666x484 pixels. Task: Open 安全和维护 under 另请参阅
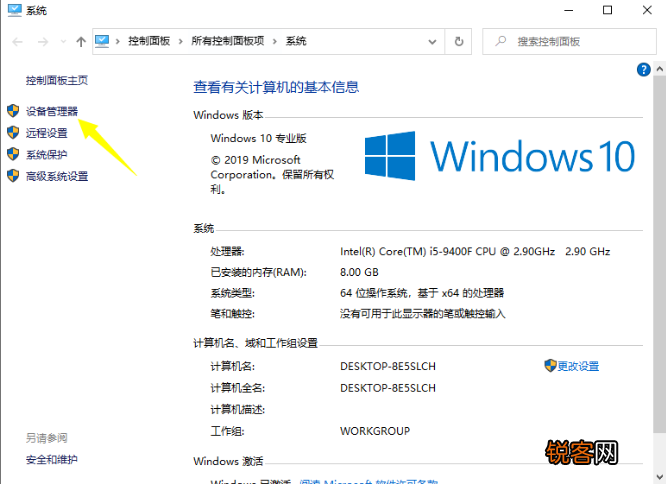(x=52, y=459)
